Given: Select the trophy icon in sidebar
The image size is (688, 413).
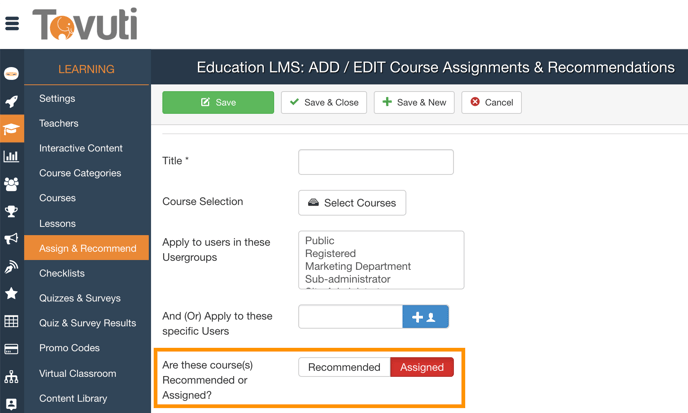Looking at the screenshot, I should pyautogui.click(x=11, y=212).
